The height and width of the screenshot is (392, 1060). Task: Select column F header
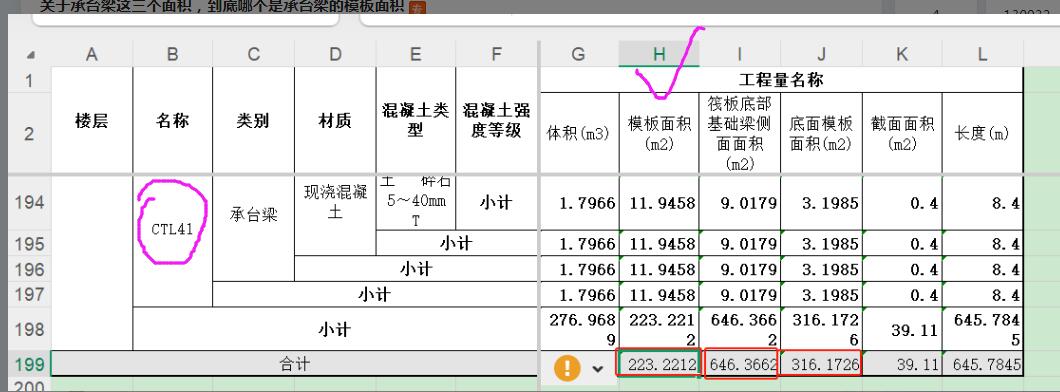point(497,54)
